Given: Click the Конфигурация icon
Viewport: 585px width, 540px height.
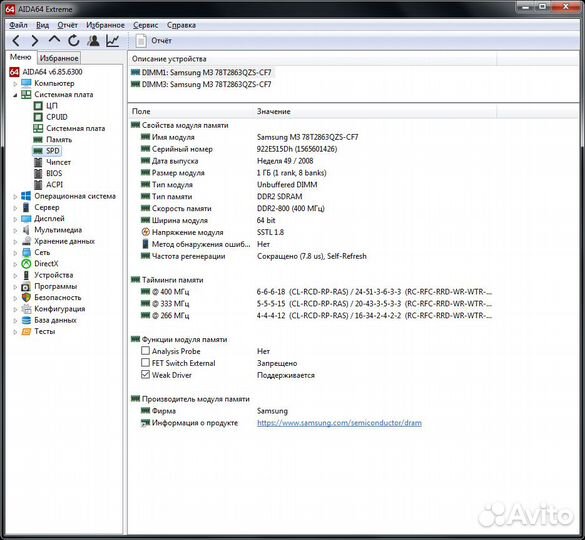Looking at the screenshot, I should (x=26, y=309).
